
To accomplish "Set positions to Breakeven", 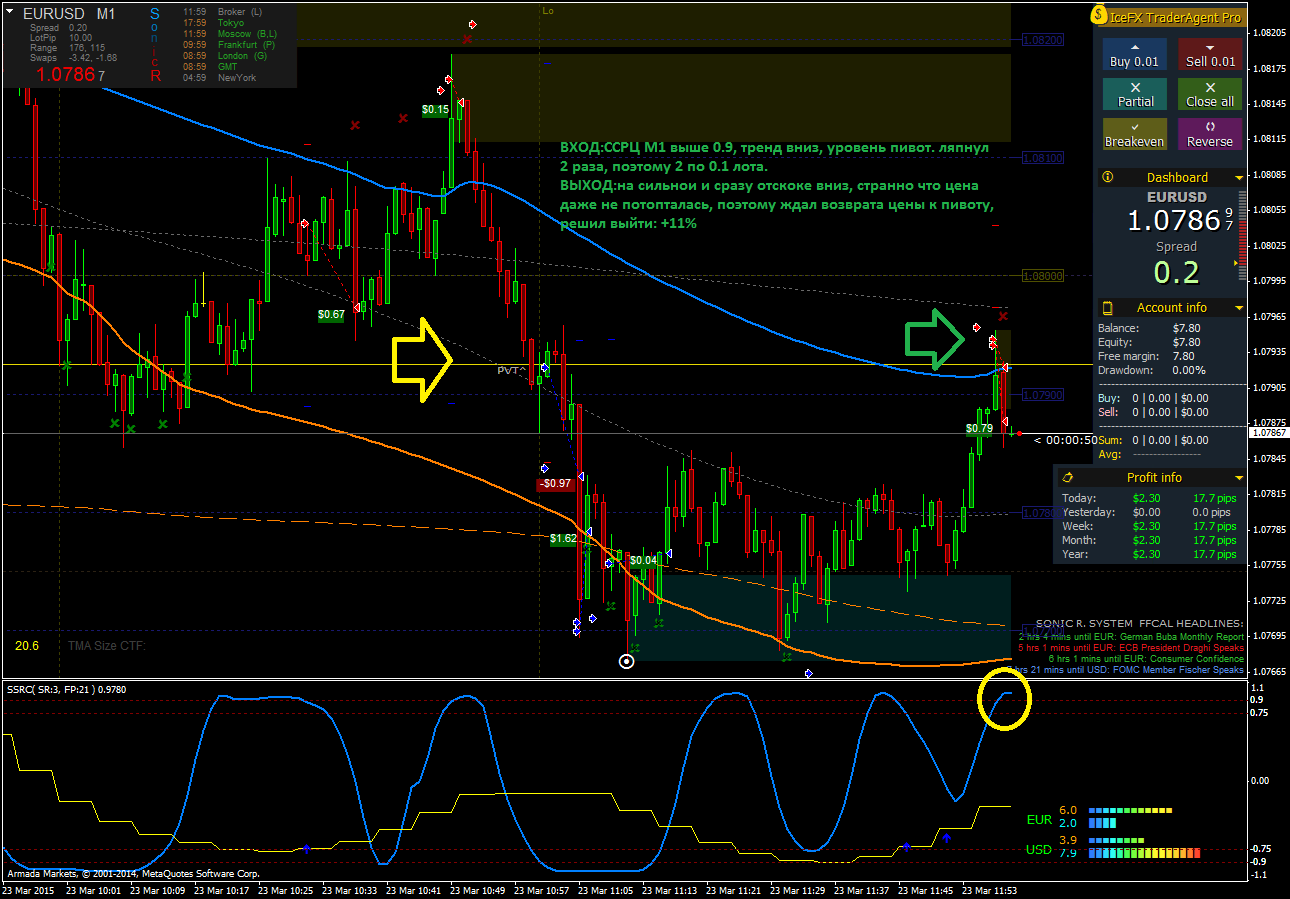I will pos(1134,134).
